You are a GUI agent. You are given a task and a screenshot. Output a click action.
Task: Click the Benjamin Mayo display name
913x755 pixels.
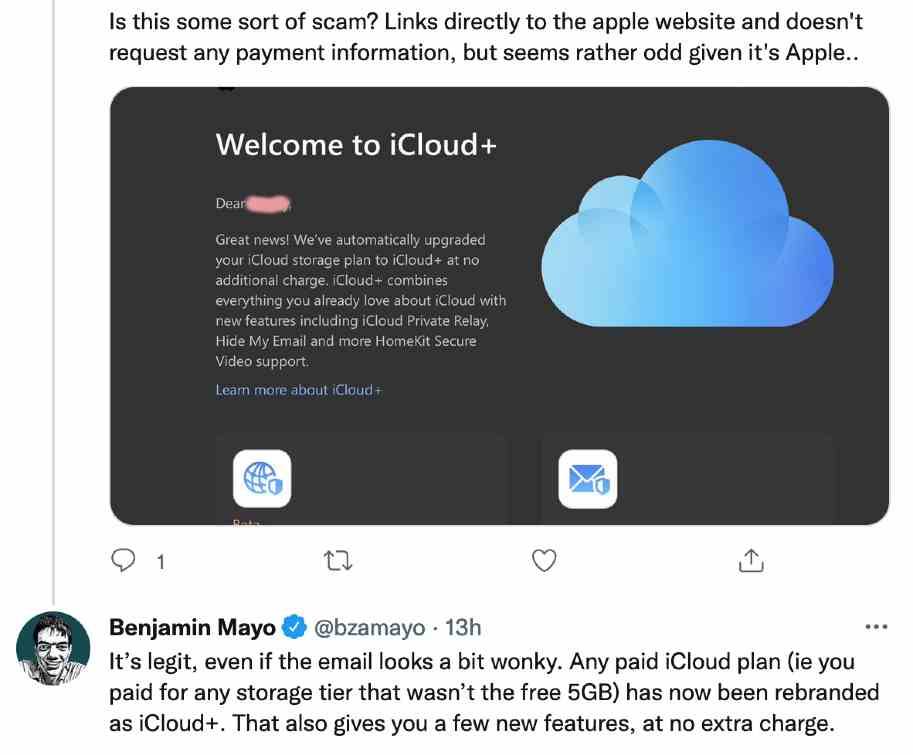(192, 628)
